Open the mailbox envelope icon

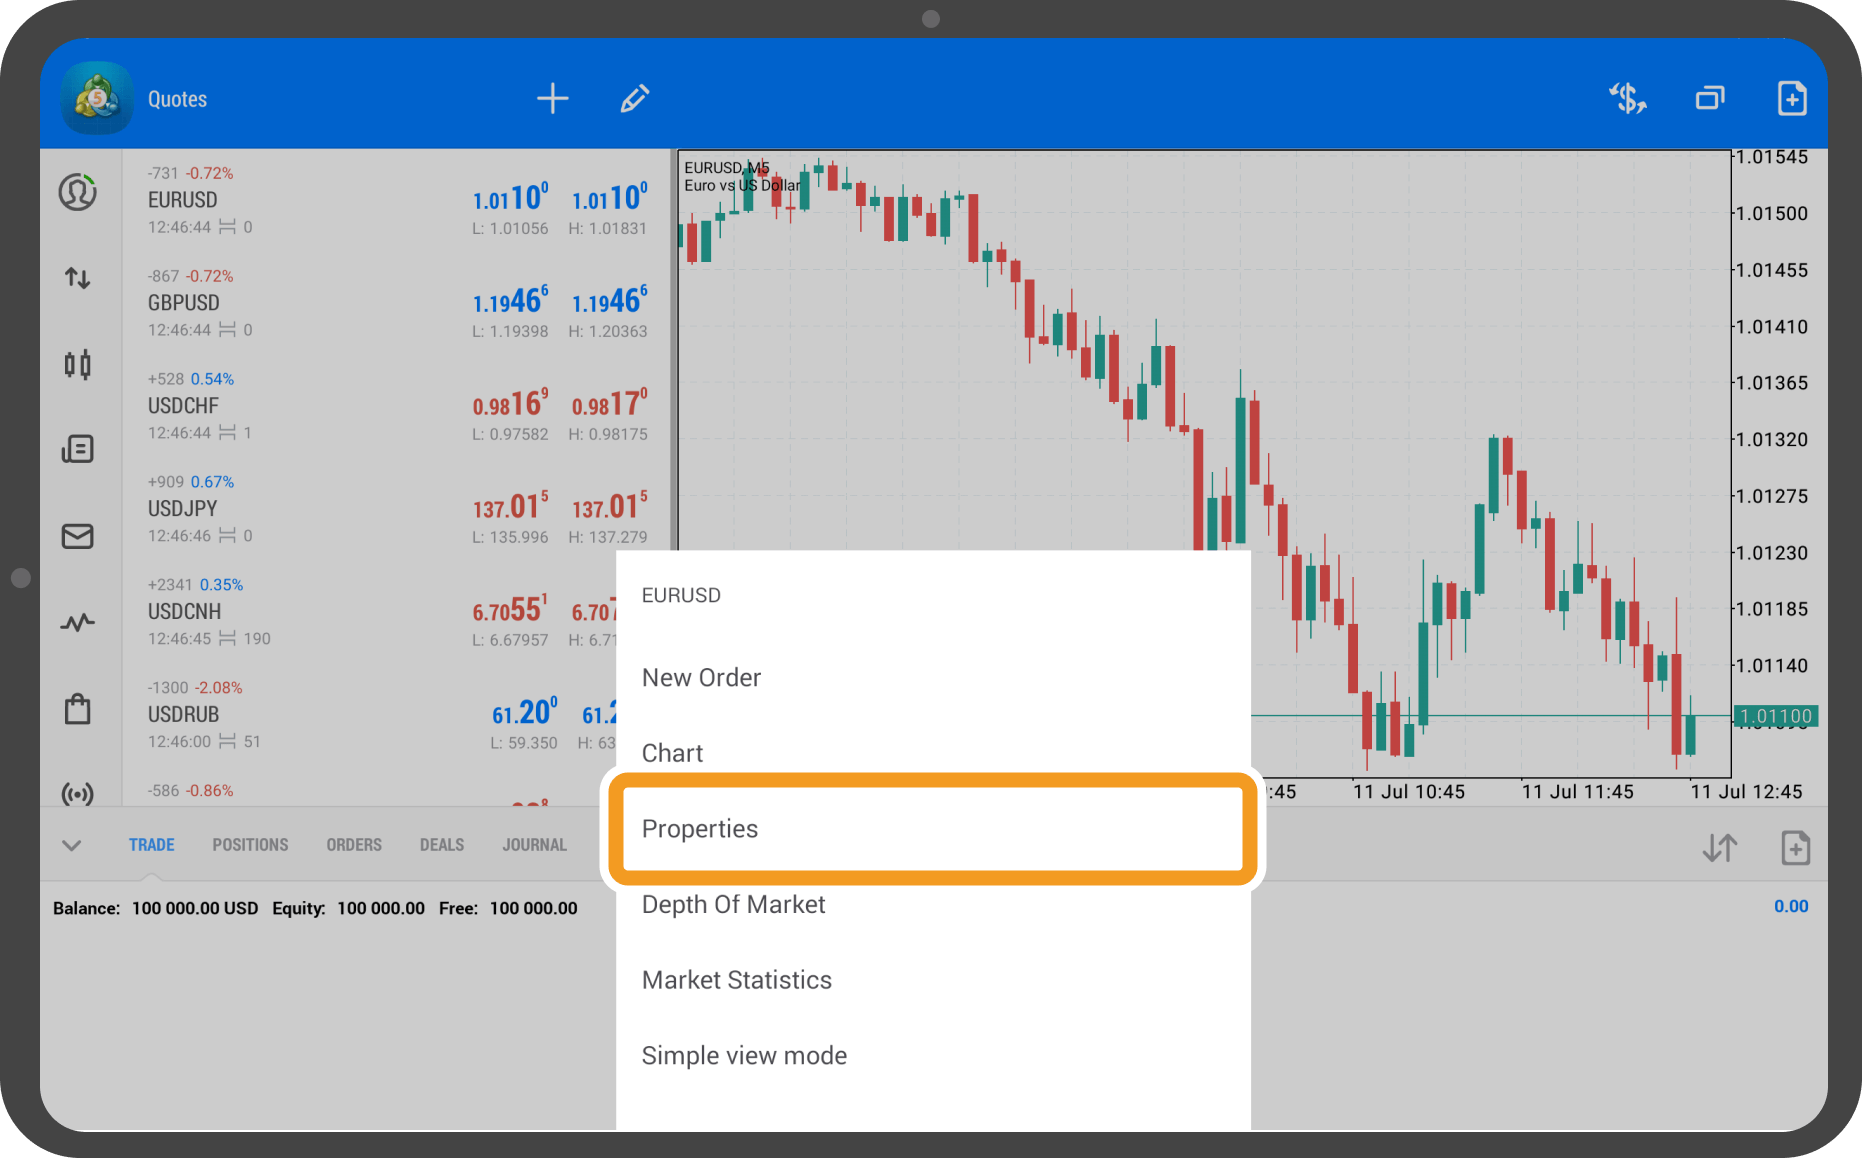(77, 536)
